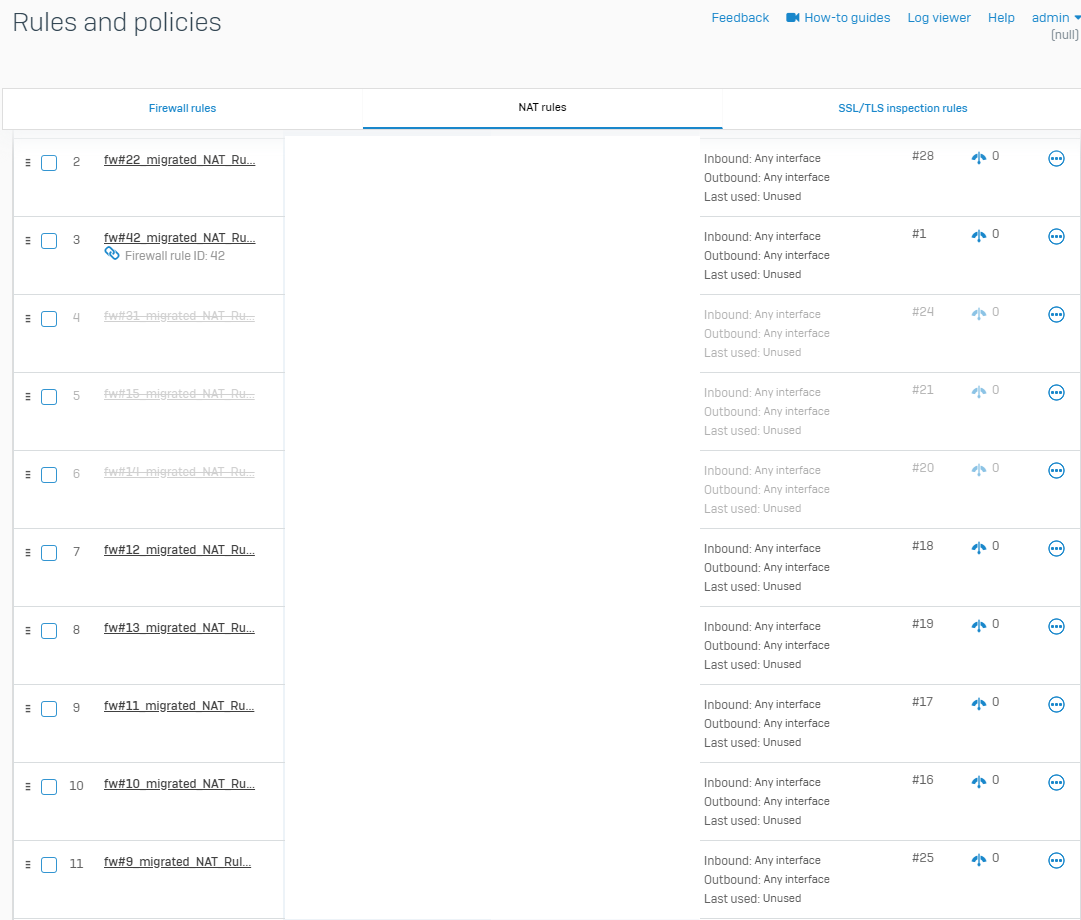Switch to the Firewall rules tab
1081x920 pixels.
pyautogui.click(x=182, y=108)
